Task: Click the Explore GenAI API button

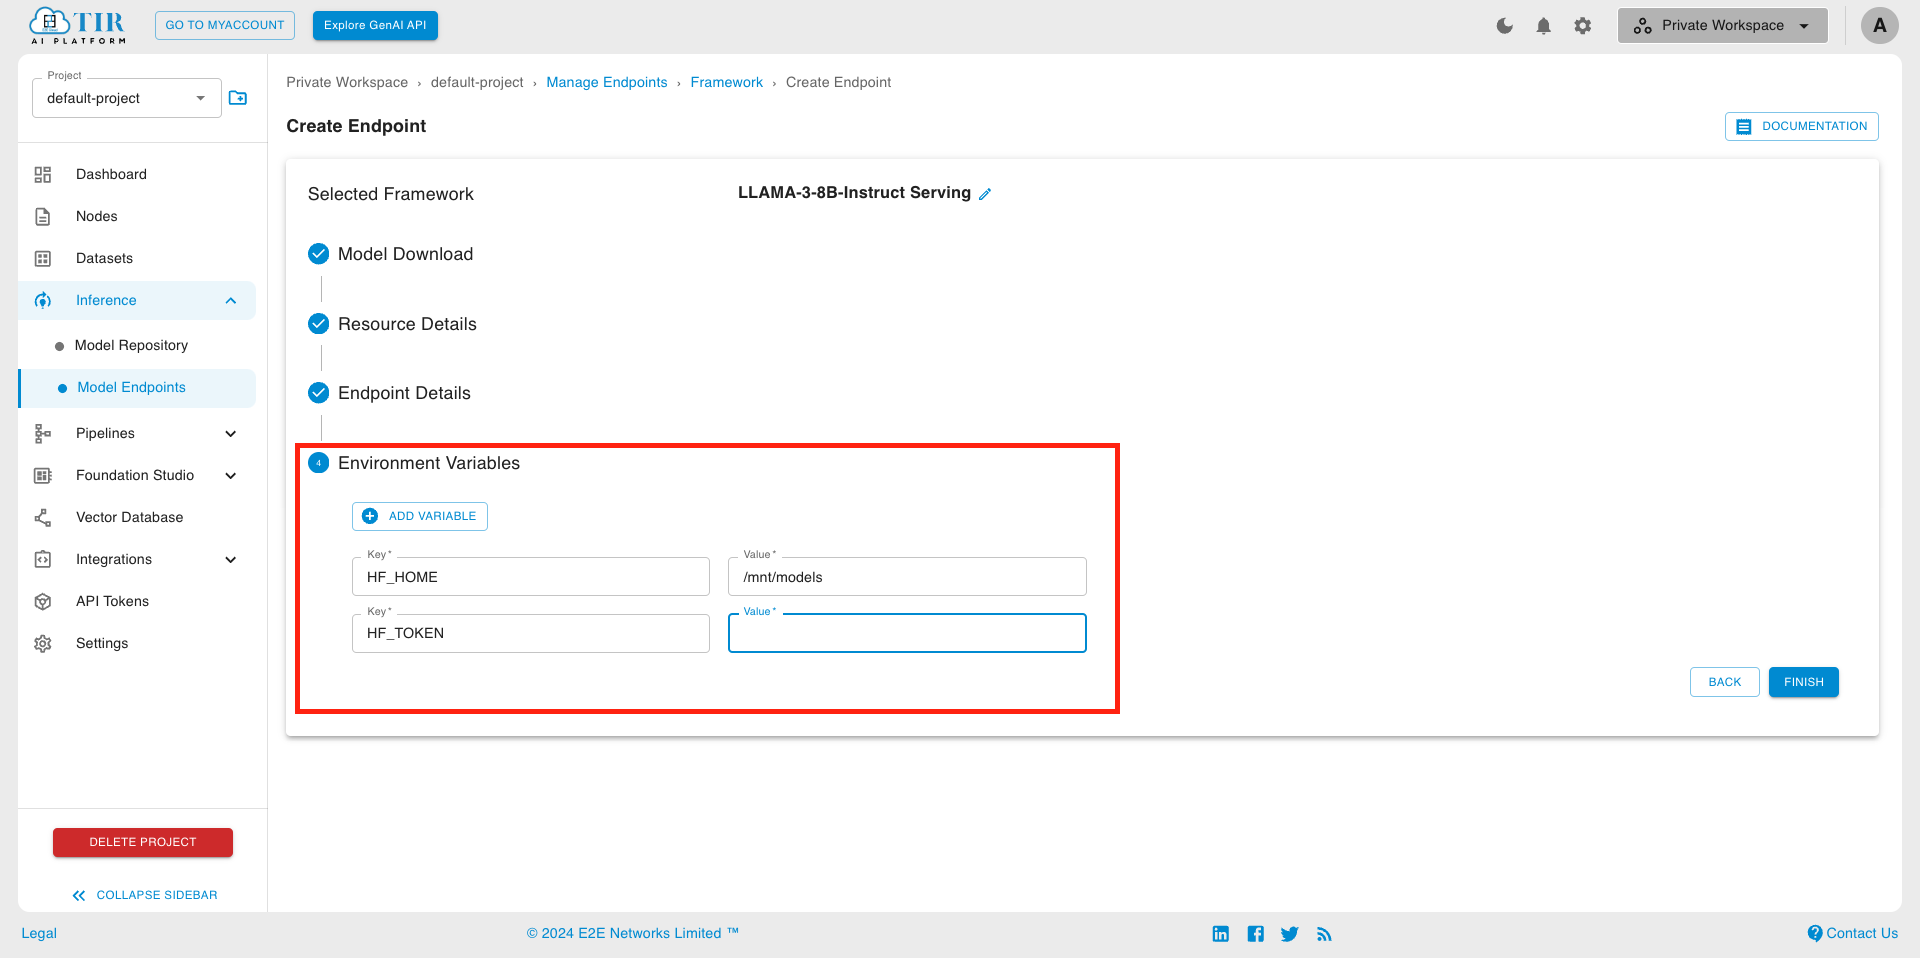Action: (x=375, y=26)
